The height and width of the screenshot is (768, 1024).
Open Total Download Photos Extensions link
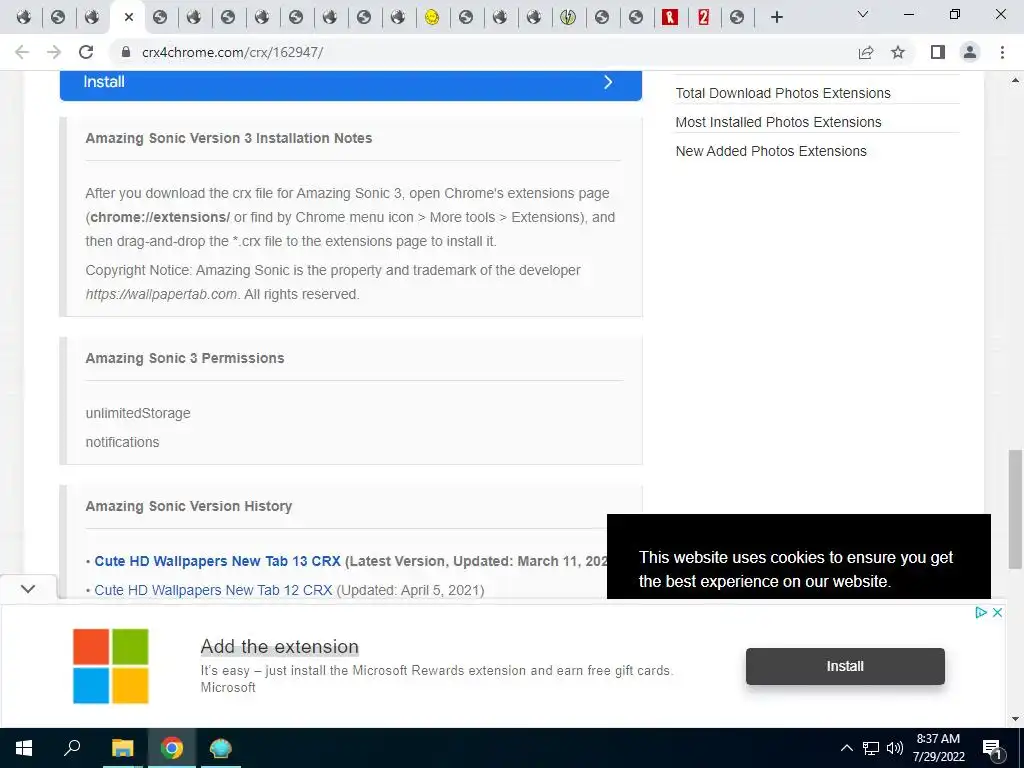782,93
